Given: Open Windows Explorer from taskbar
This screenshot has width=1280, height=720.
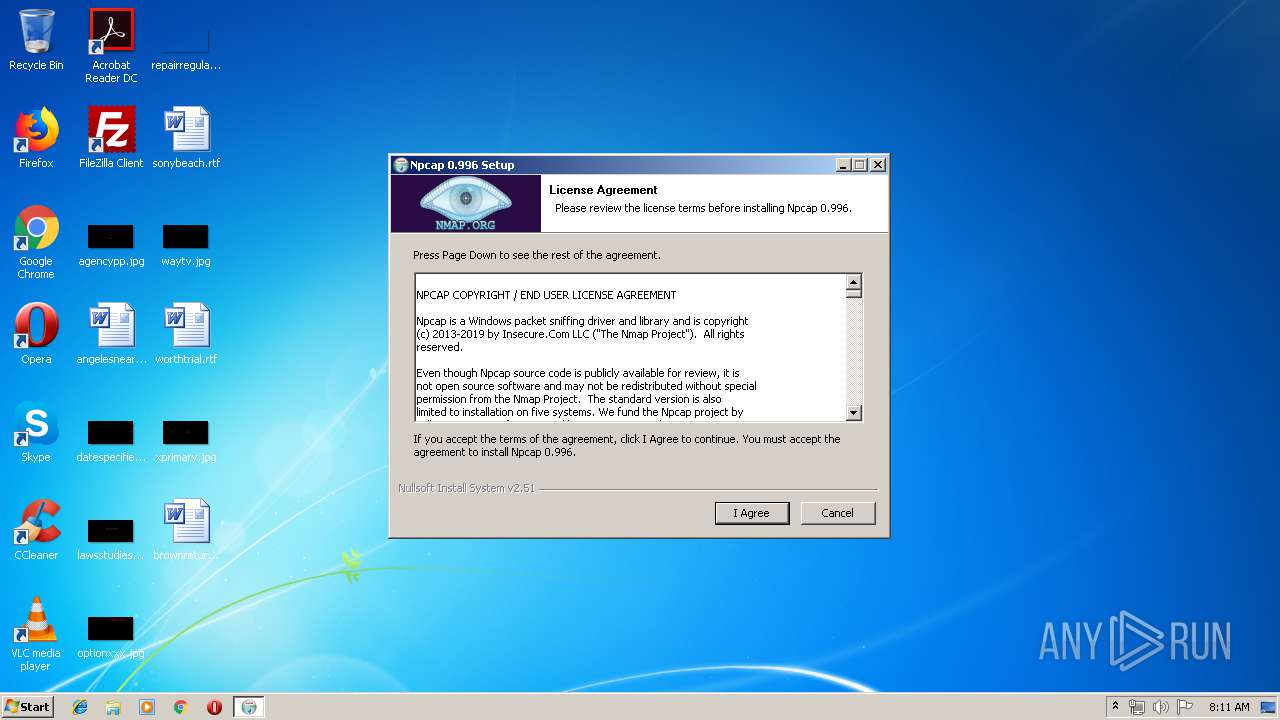Looking at the screenshot, I should [113, 707].
